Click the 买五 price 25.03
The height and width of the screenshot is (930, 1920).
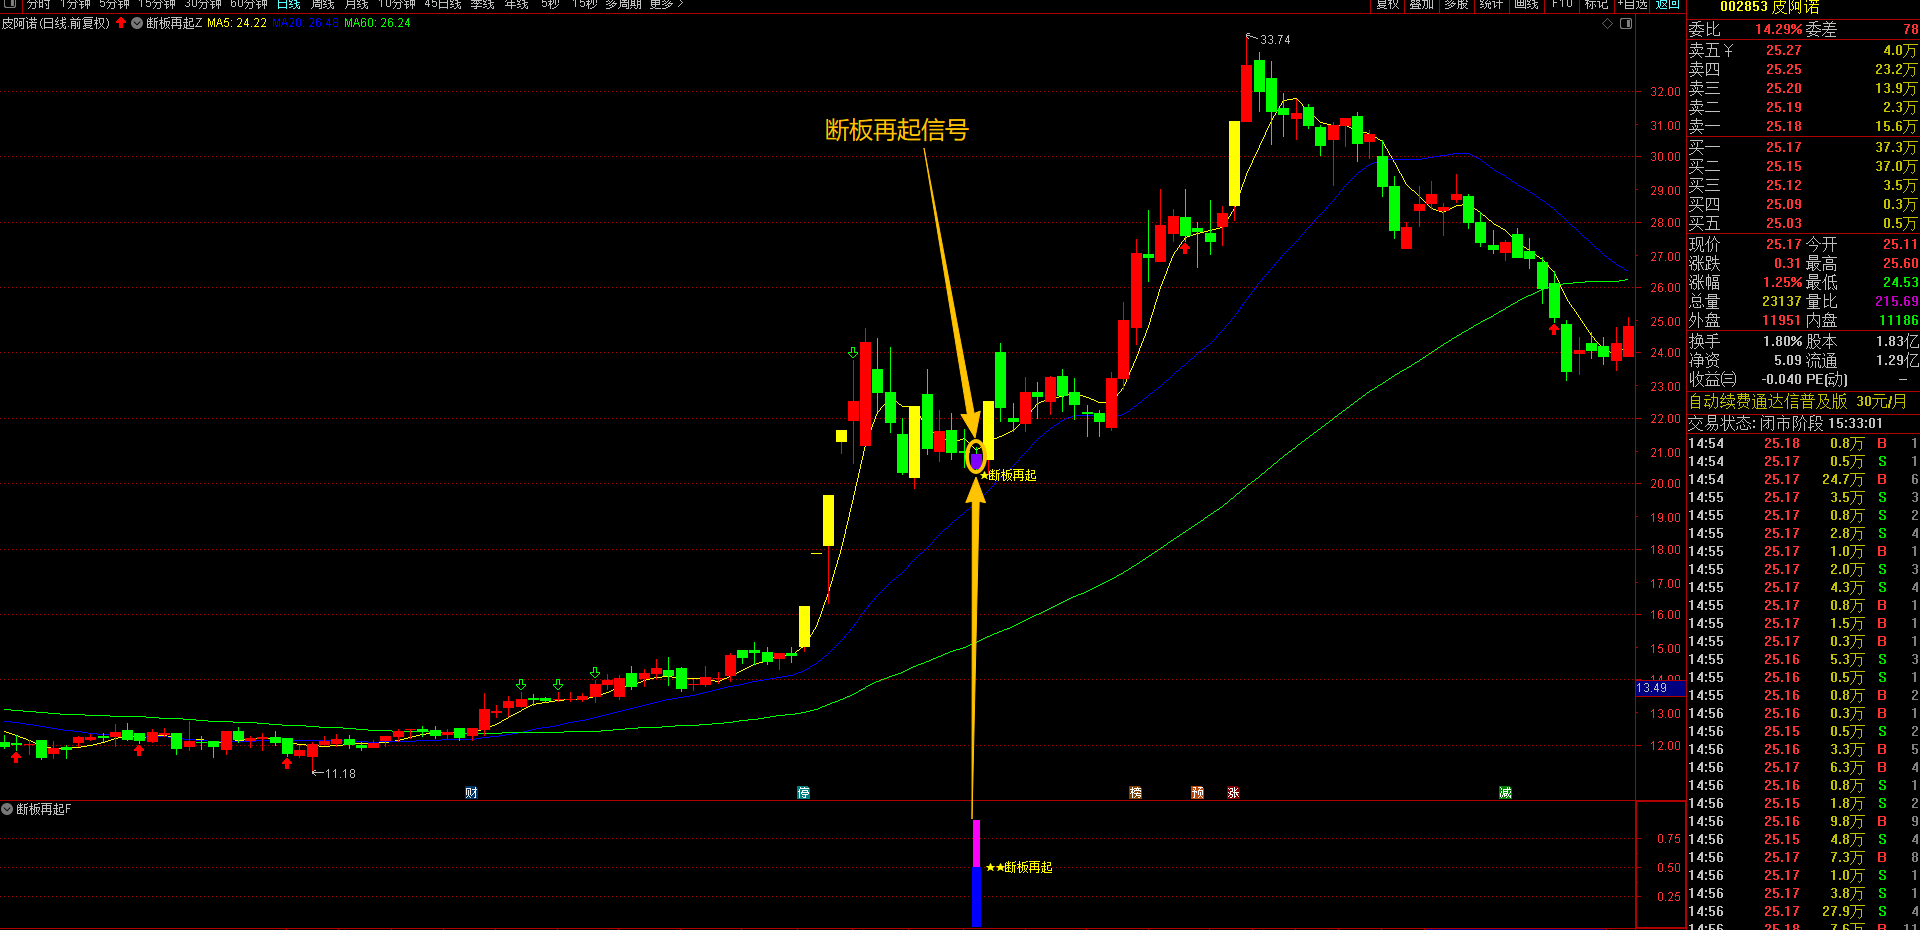[x=1783, y=223]
